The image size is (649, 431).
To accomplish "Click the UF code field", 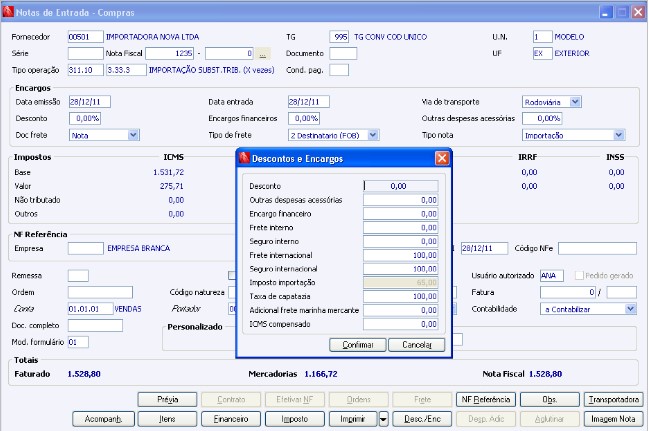I will 542,53.
